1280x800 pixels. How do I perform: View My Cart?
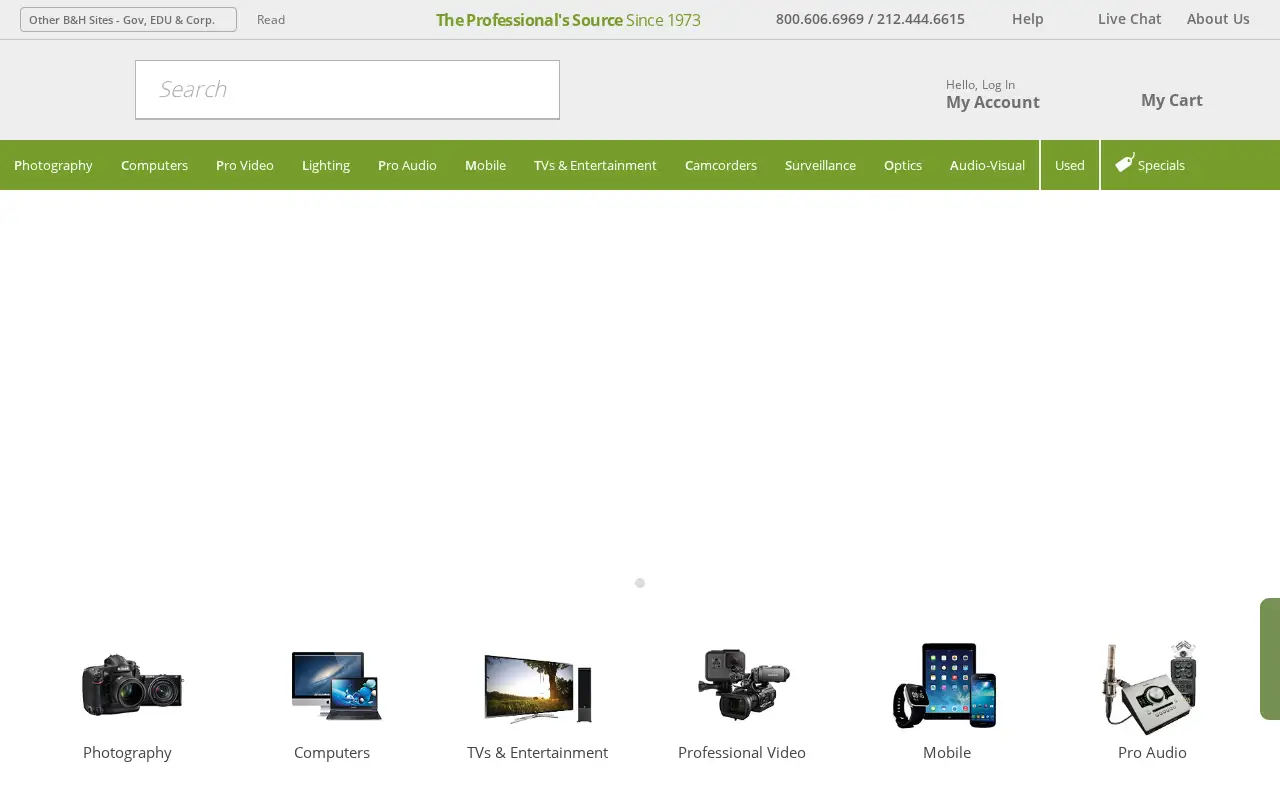pos(1172,100)
